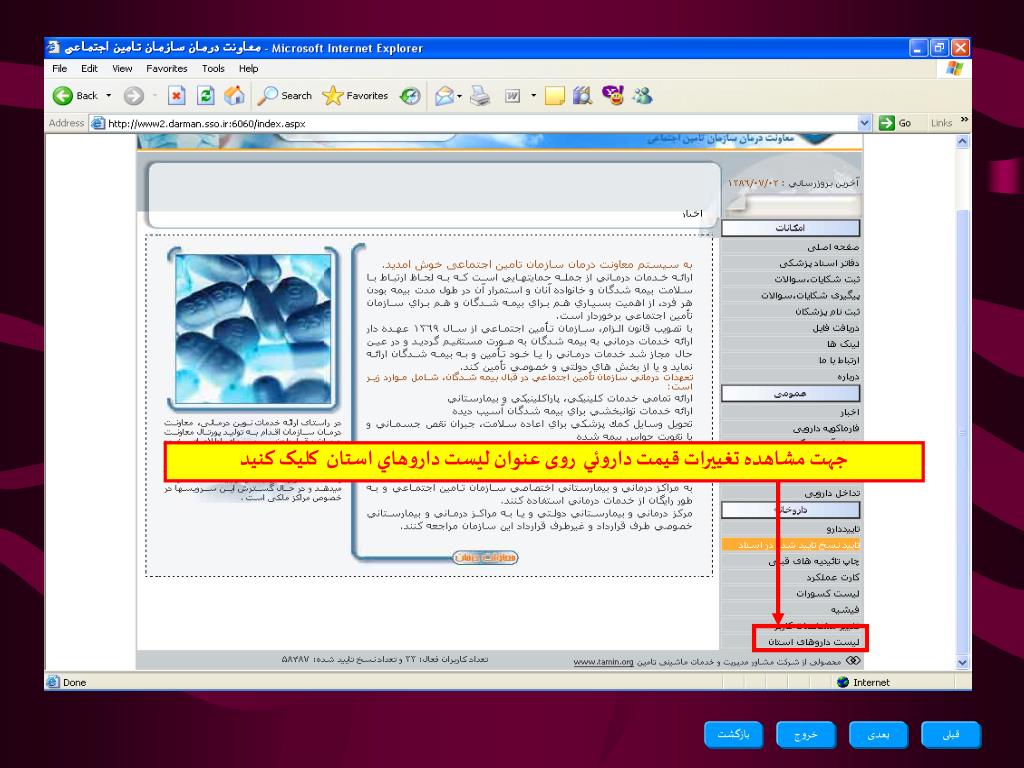The image size is (1024, 768).
Task: Expand the Links toolbar chevron
Action: 964,120
